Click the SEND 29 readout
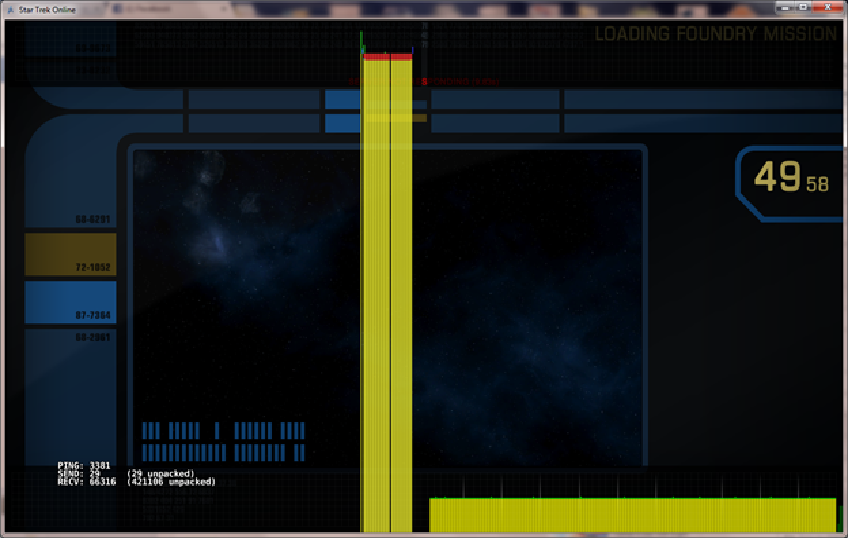The width and height of the screenshot is (864, 540). tap(79, 473)
